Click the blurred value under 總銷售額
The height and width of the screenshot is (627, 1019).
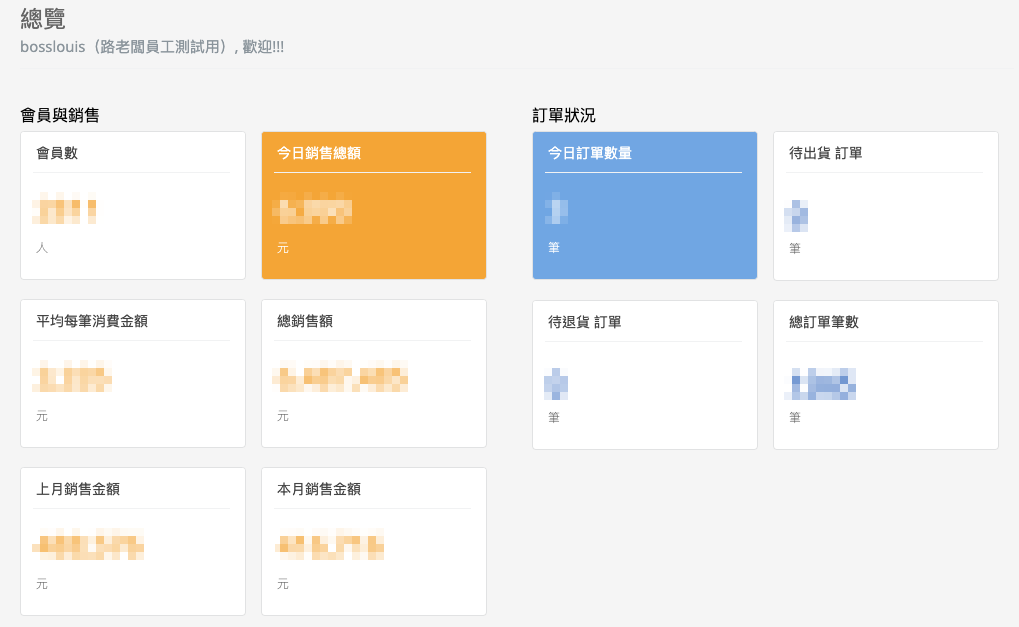tap(341, 376)
